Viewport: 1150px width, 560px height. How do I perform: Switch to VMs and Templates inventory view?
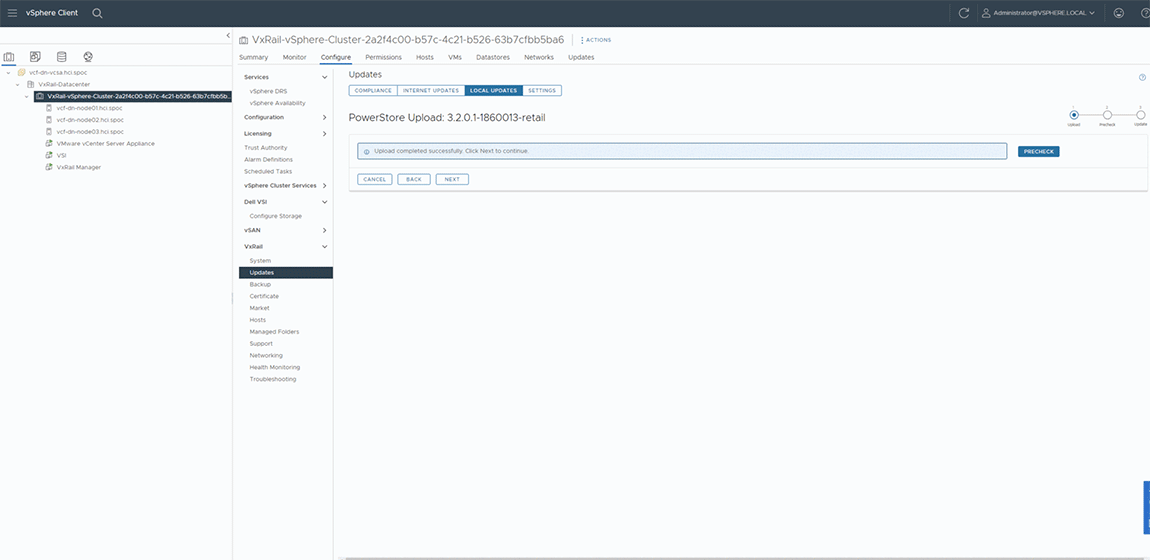35,57
